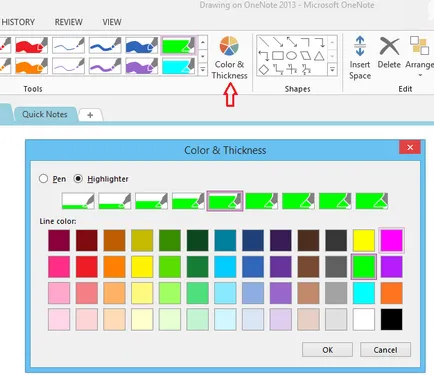Confirm the dialog with OK

tap(327, 350)
